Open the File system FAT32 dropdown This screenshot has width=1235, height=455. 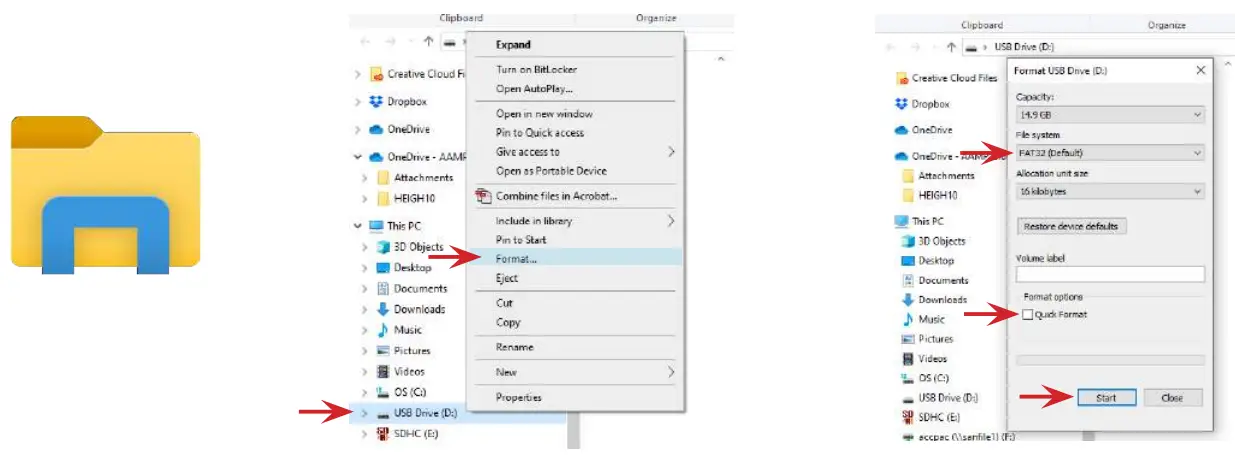[1110, 153]
